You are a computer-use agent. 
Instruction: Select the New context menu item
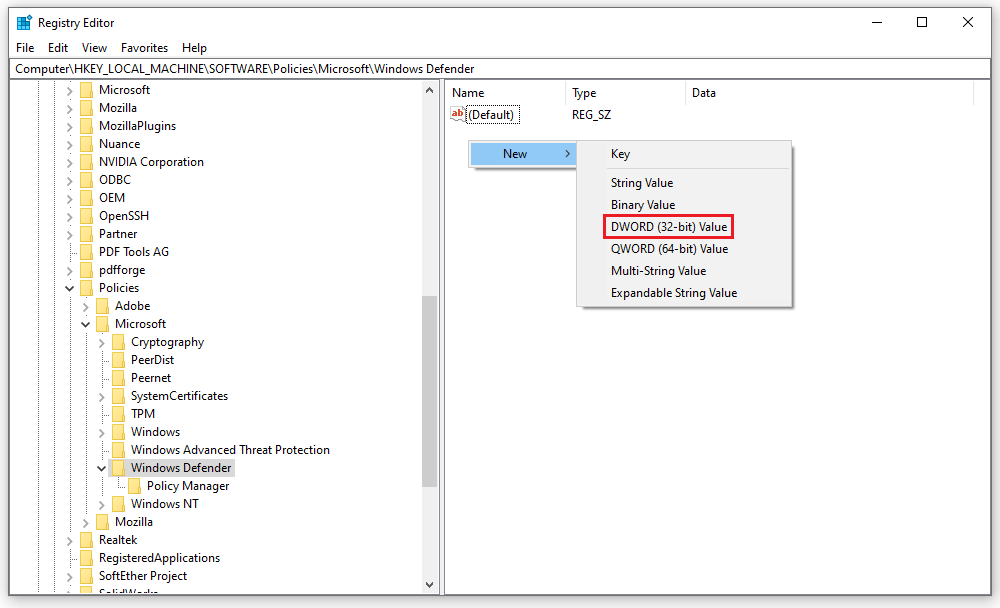click(x=523, y=154)
